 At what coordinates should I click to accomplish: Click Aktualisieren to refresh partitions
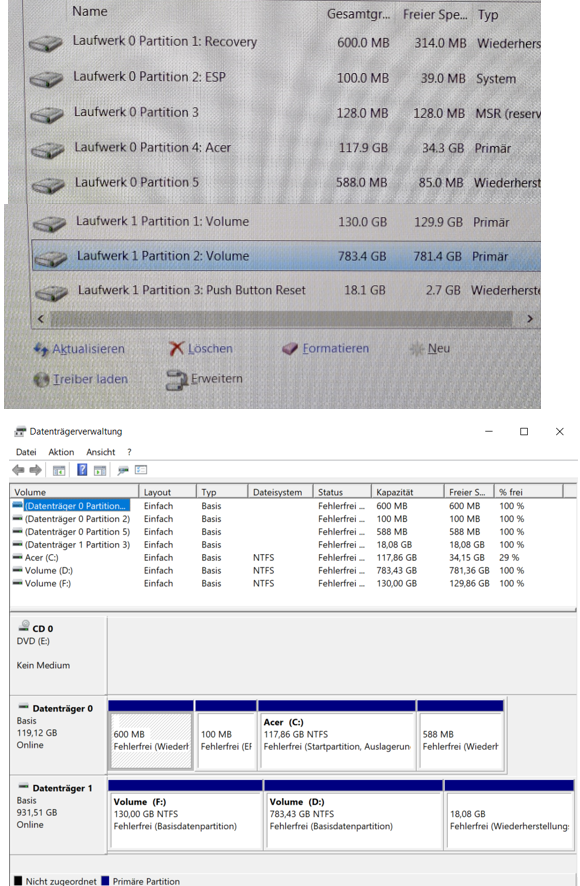[79, 349]
